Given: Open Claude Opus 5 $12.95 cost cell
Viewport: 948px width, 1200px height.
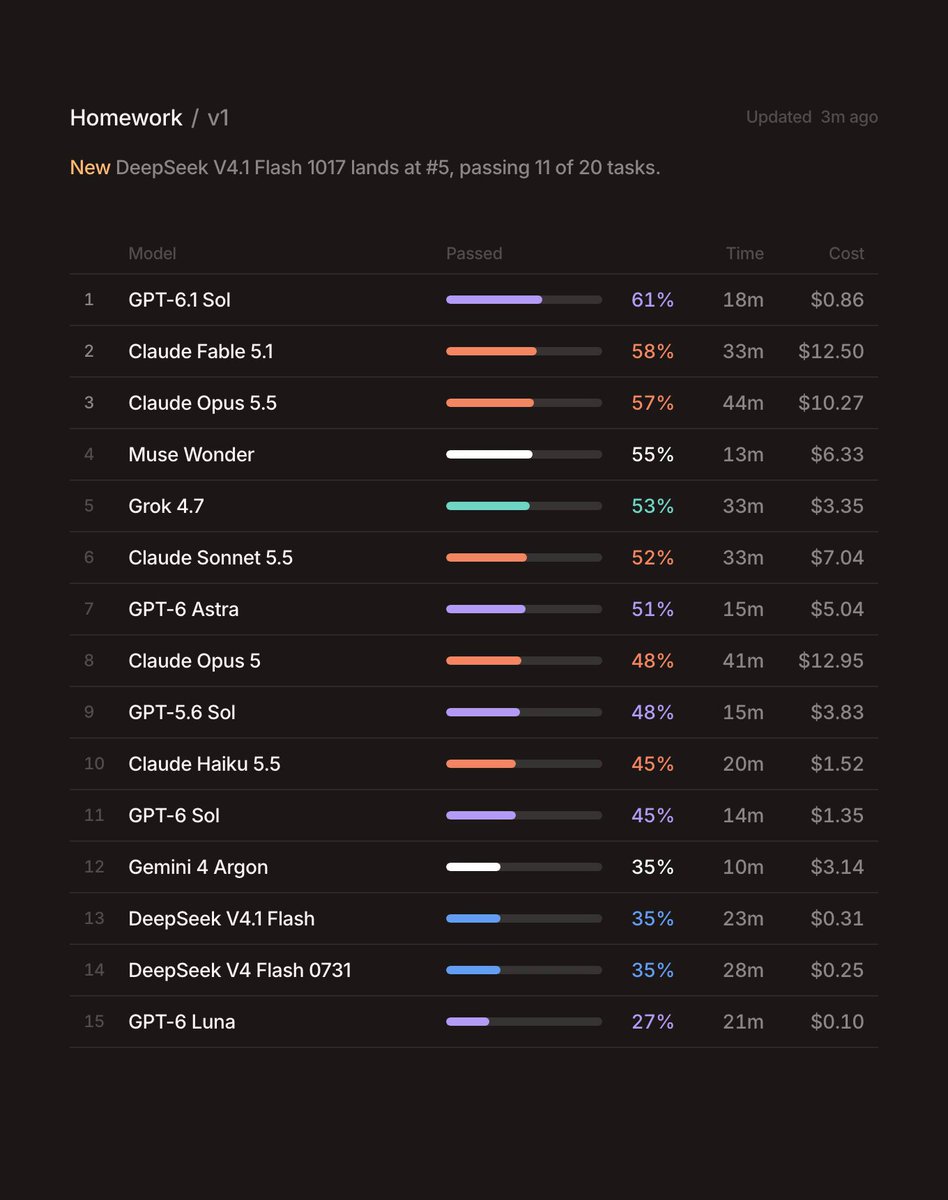Looking at the screenshot, I should coord(831,661).
